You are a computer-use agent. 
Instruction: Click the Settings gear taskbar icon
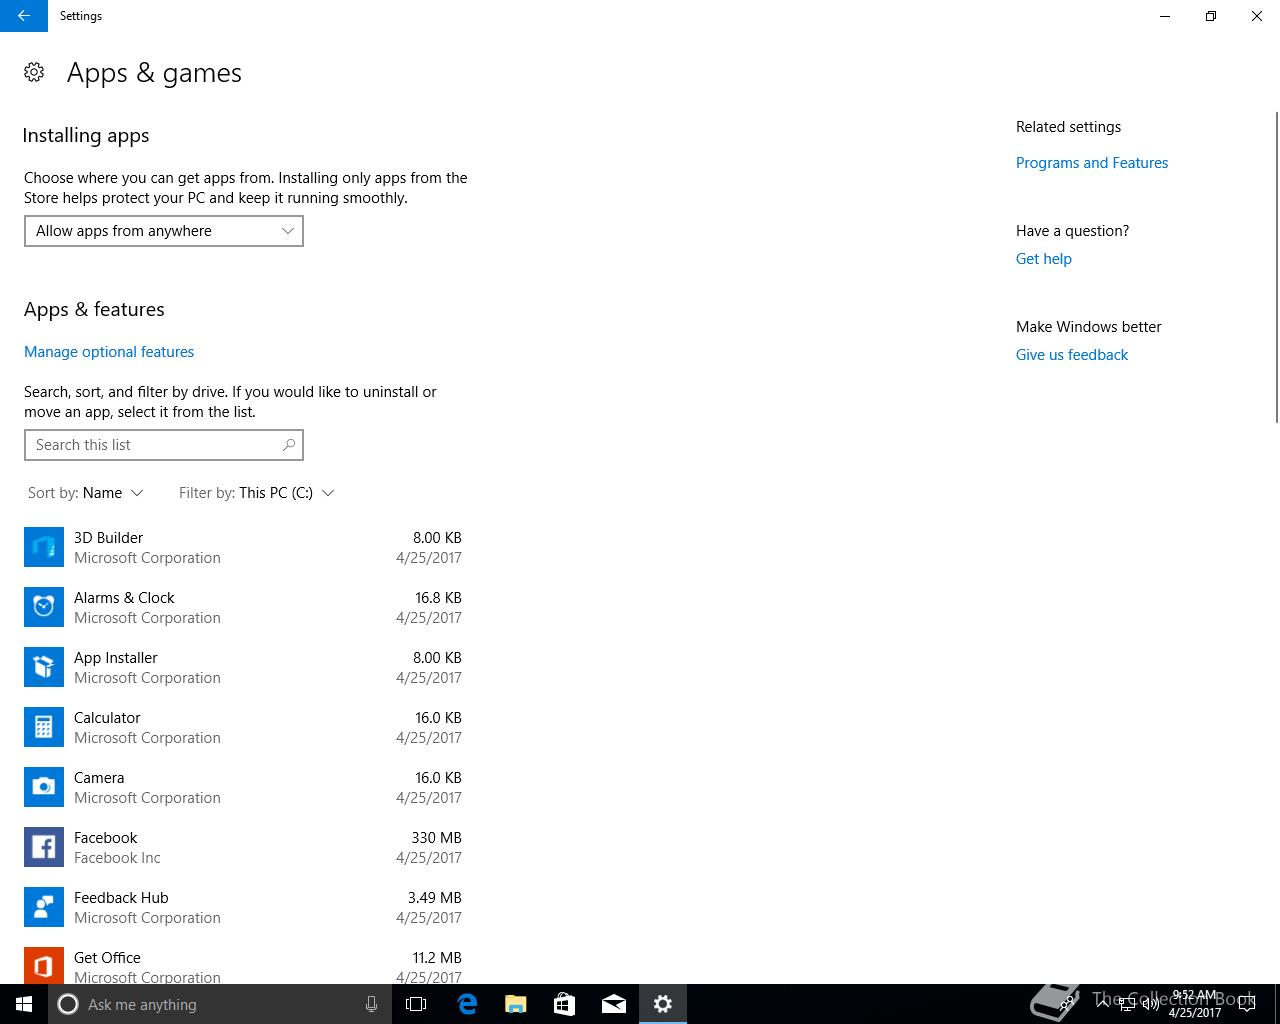point(662,1004)
